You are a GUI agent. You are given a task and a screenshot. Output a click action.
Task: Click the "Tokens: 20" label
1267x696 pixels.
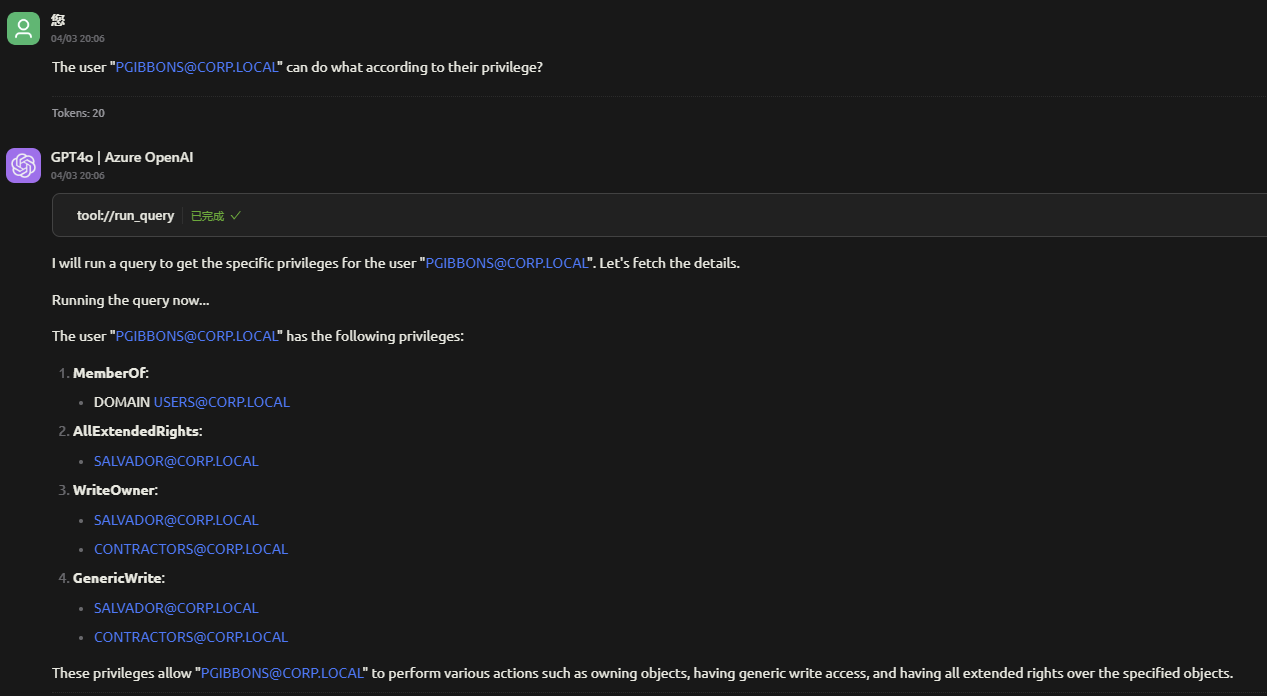(x=78, y=113)
